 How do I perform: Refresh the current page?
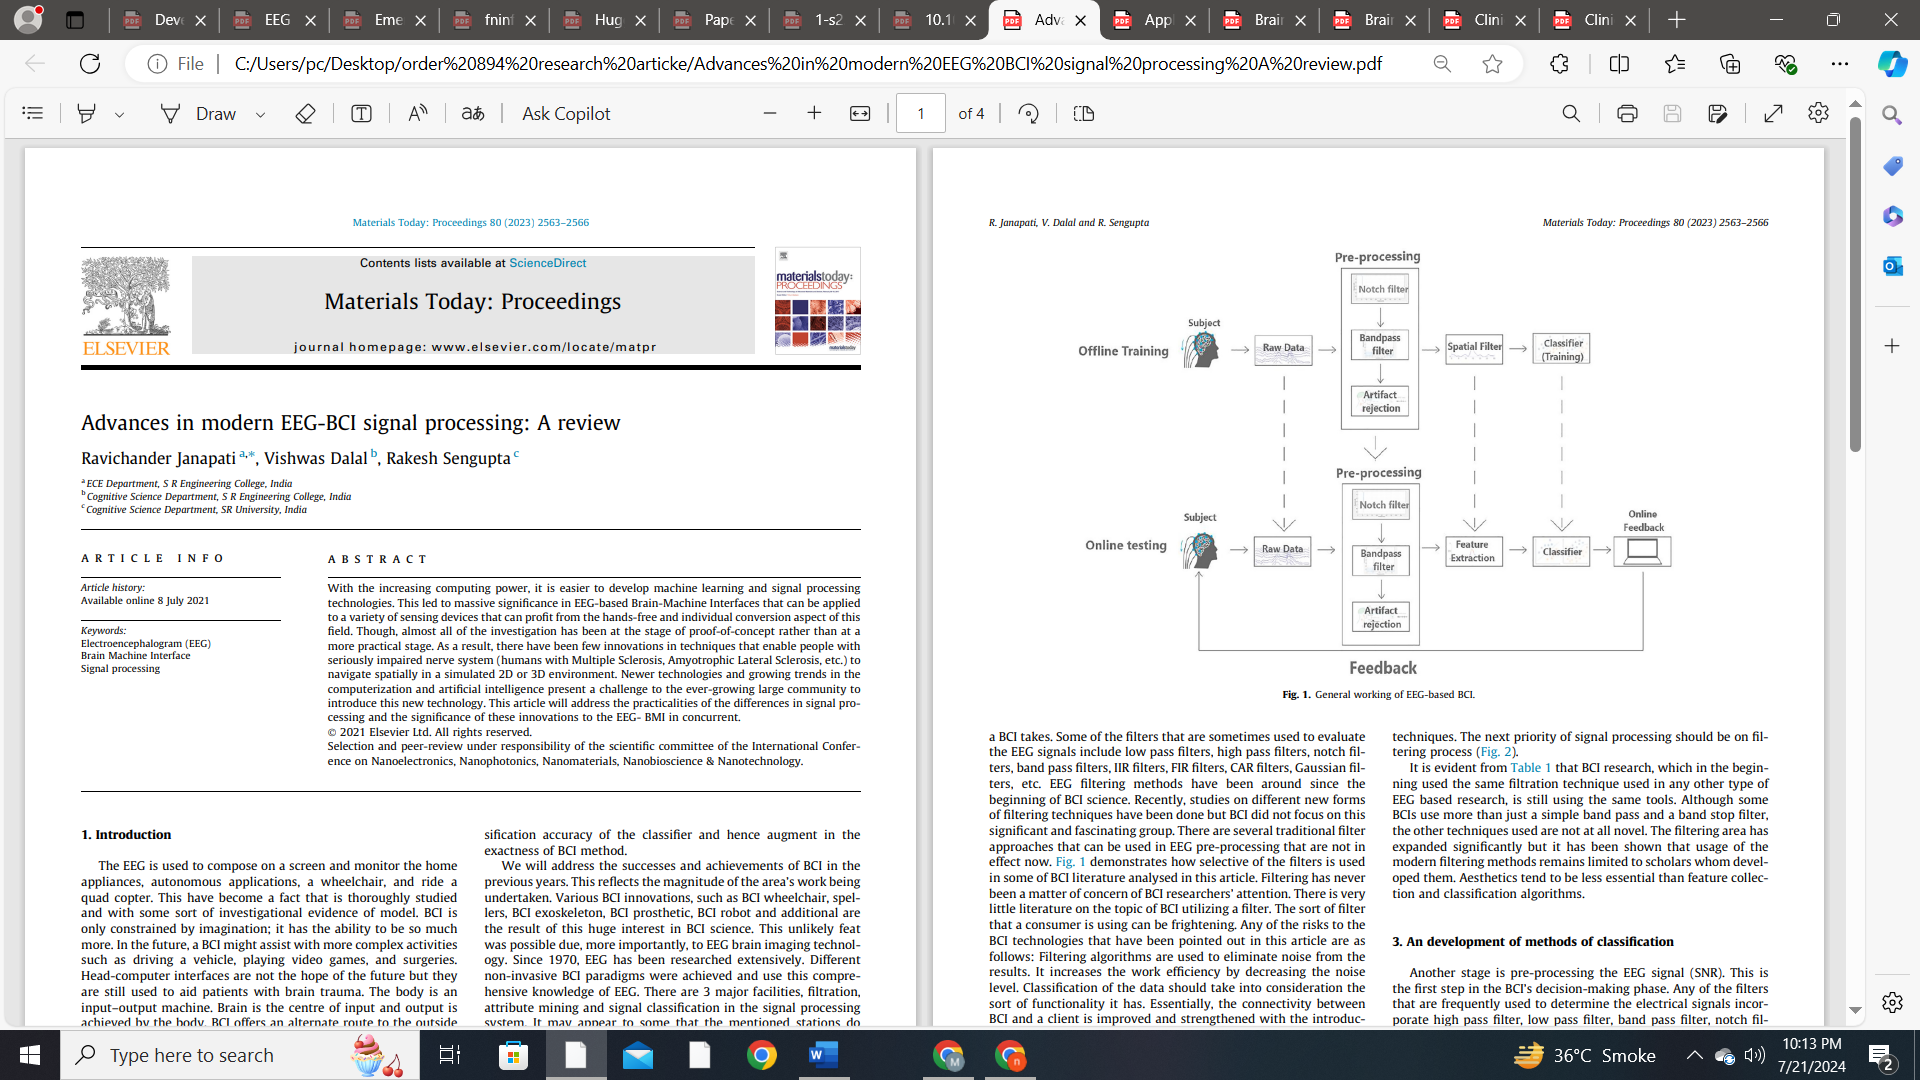pos(90,64)
